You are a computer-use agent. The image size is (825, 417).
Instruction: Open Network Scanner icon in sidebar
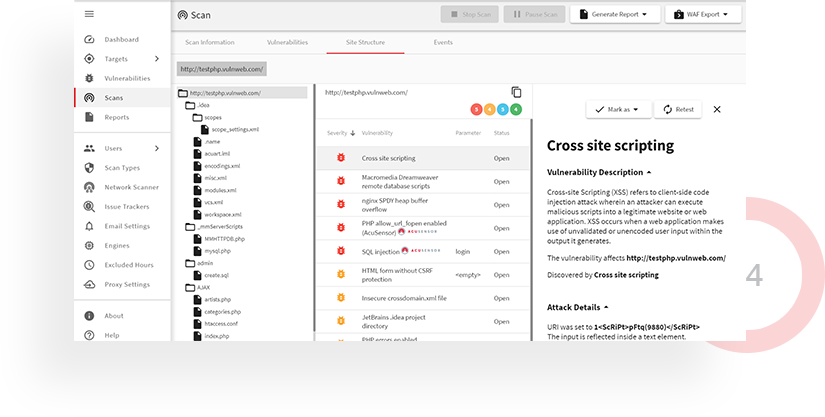[x=89, y=187]
